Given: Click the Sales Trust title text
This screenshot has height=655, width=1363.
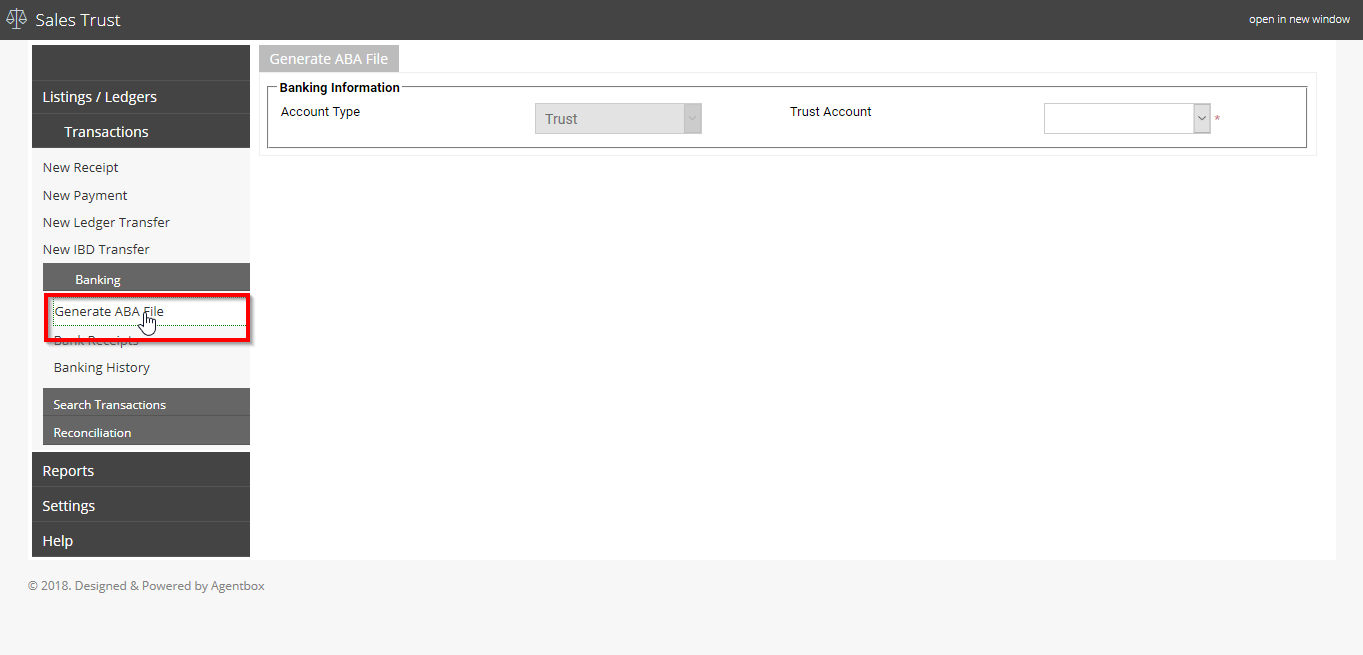Looking at the screenshot, I should pos(78,20).
